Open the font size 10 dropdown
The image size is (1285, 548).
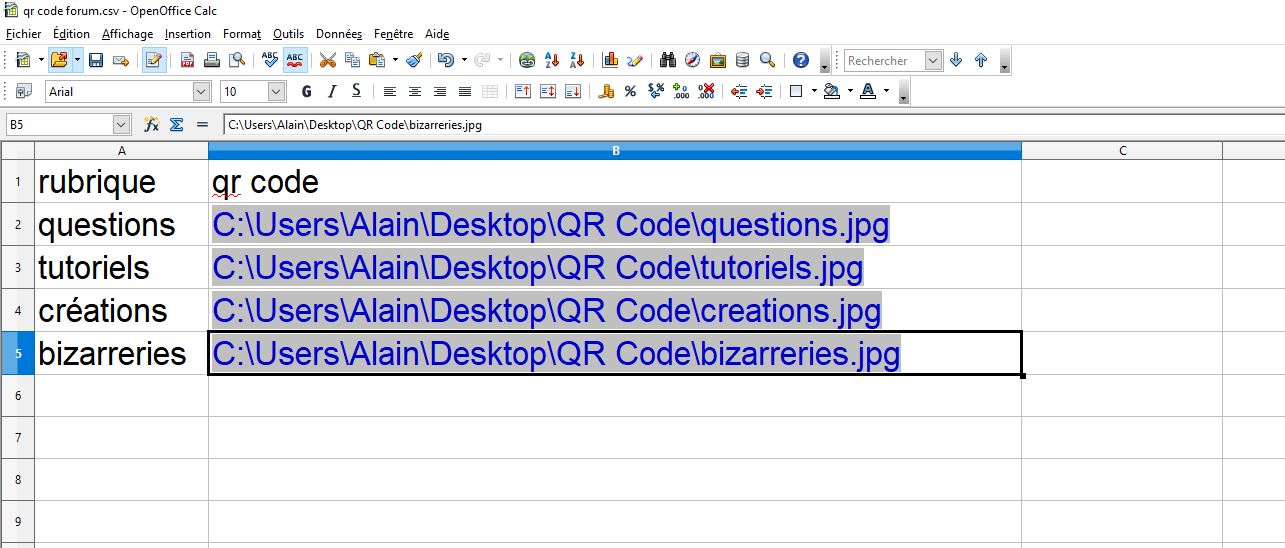point(277,91)
